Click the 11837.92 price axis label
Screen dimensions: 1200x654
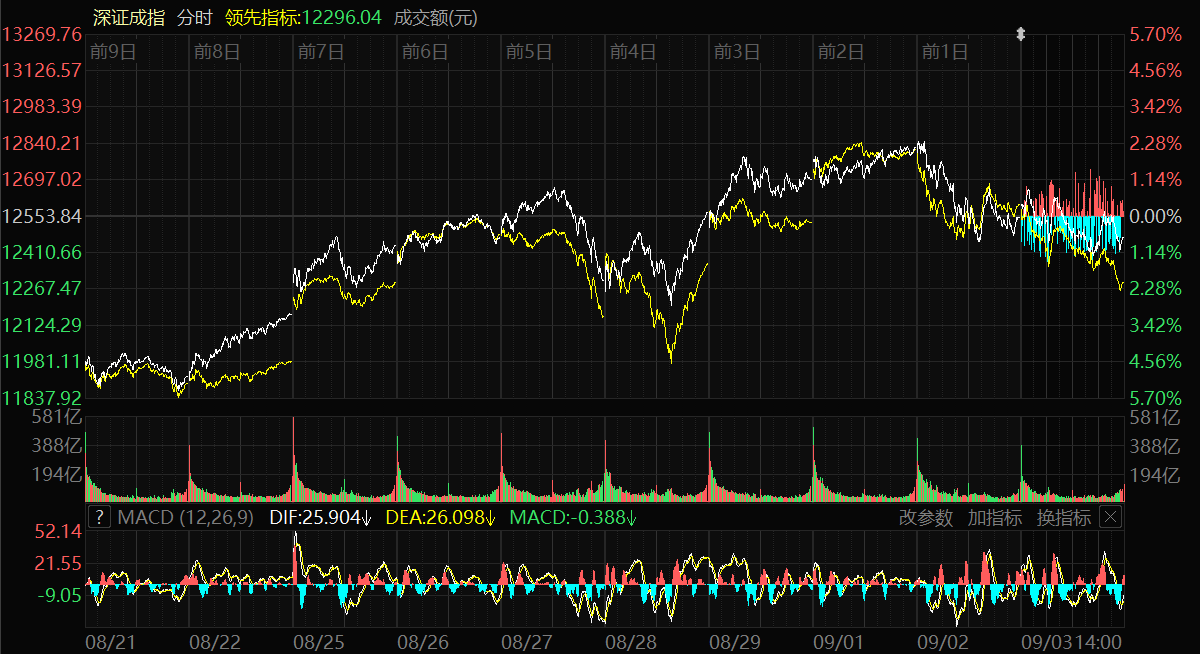(42, 398)
